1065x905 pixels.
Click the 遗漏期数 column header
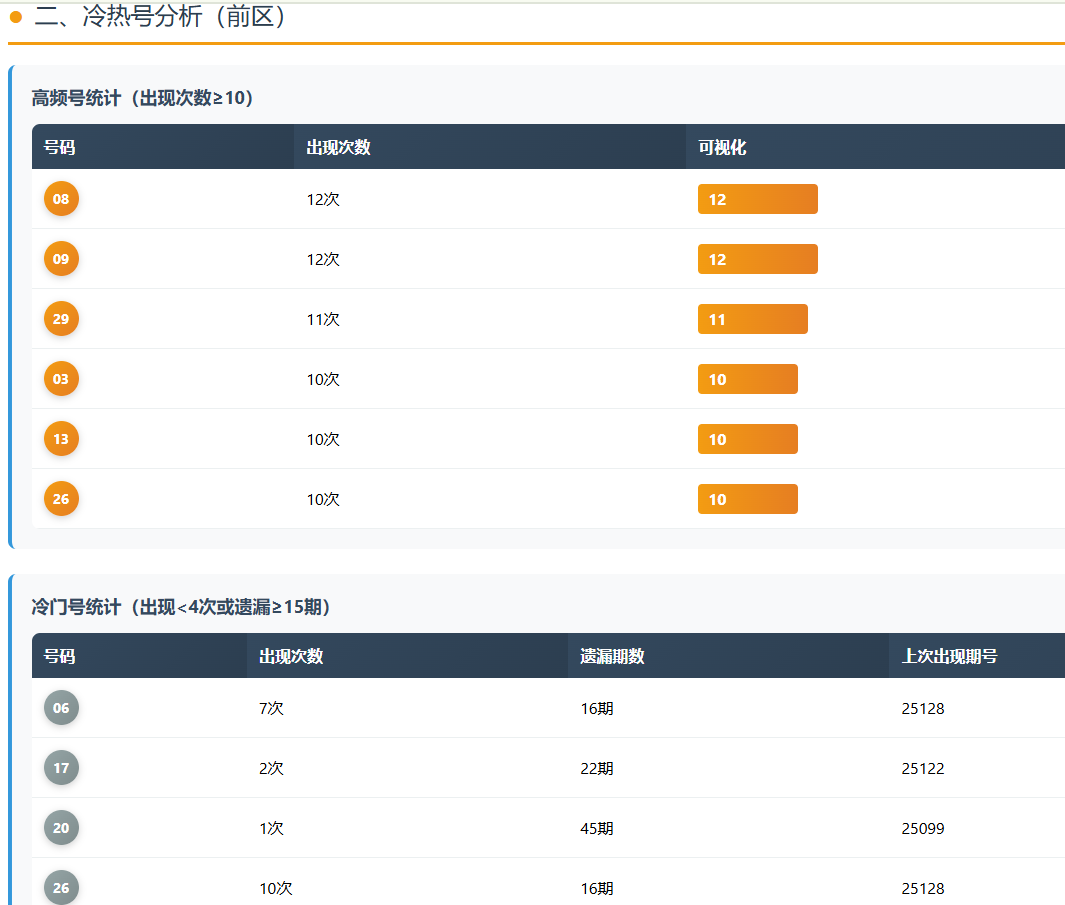click(612, 656)
